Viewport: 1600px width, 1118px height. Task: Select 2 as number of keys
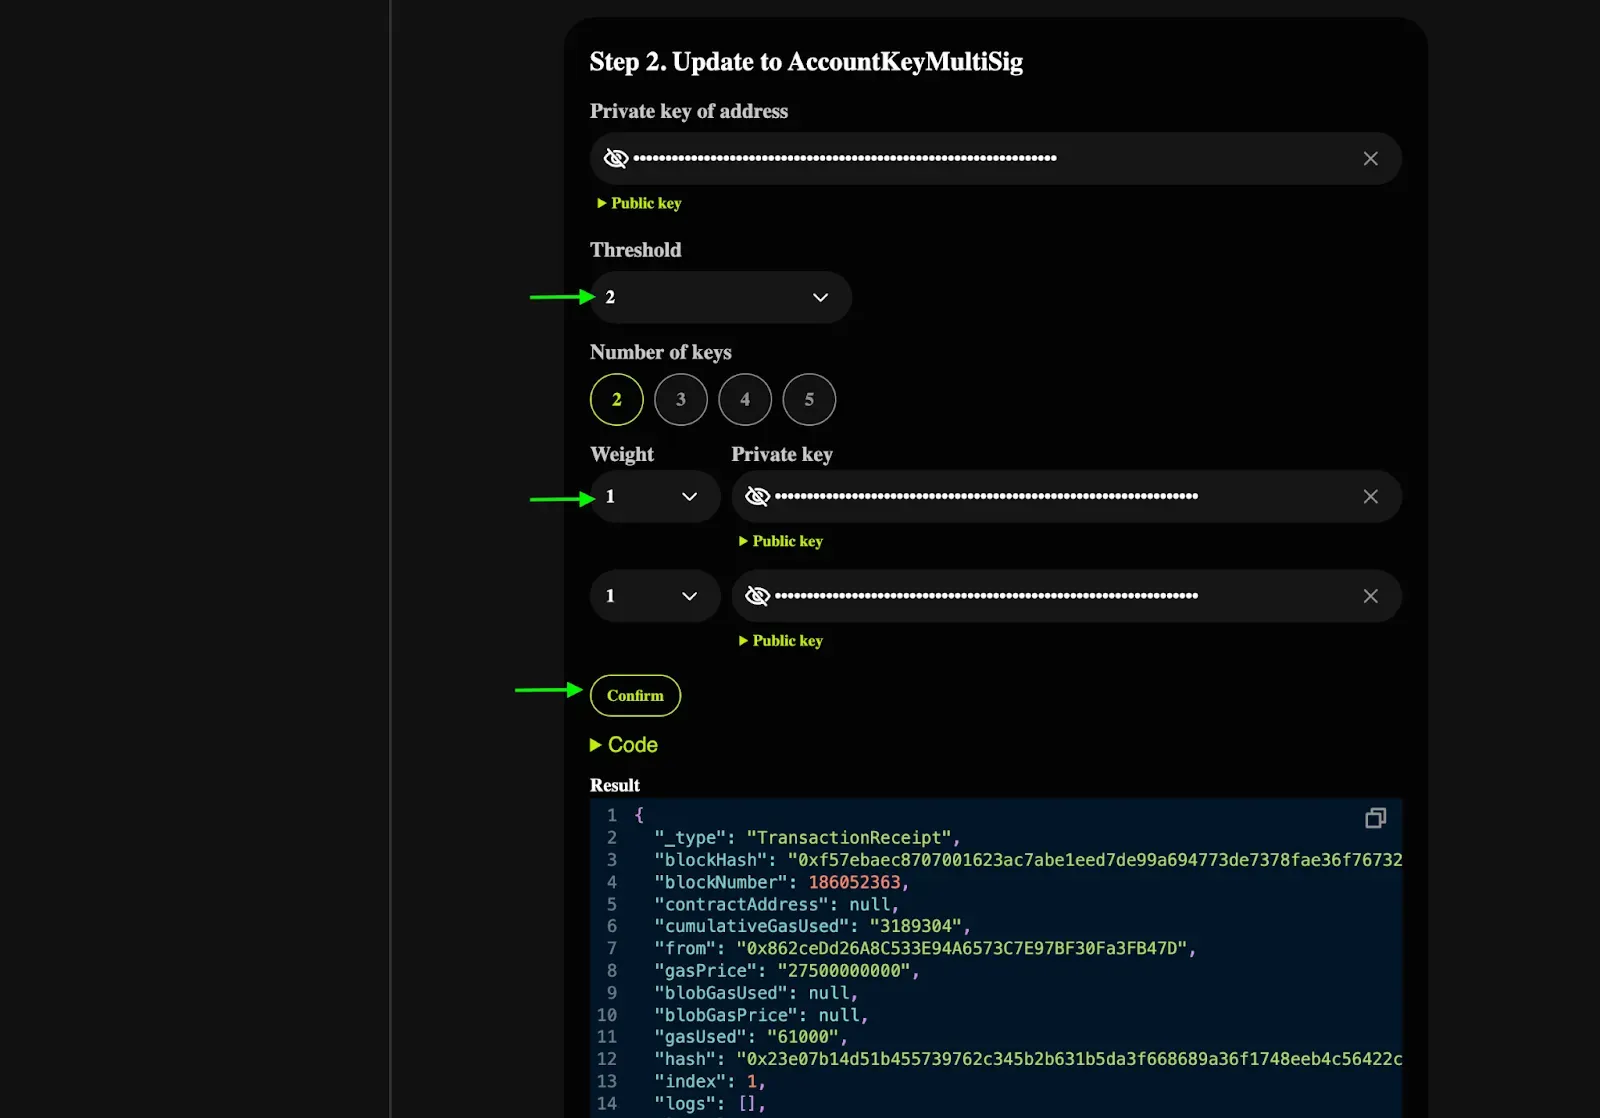pos(616,400)
